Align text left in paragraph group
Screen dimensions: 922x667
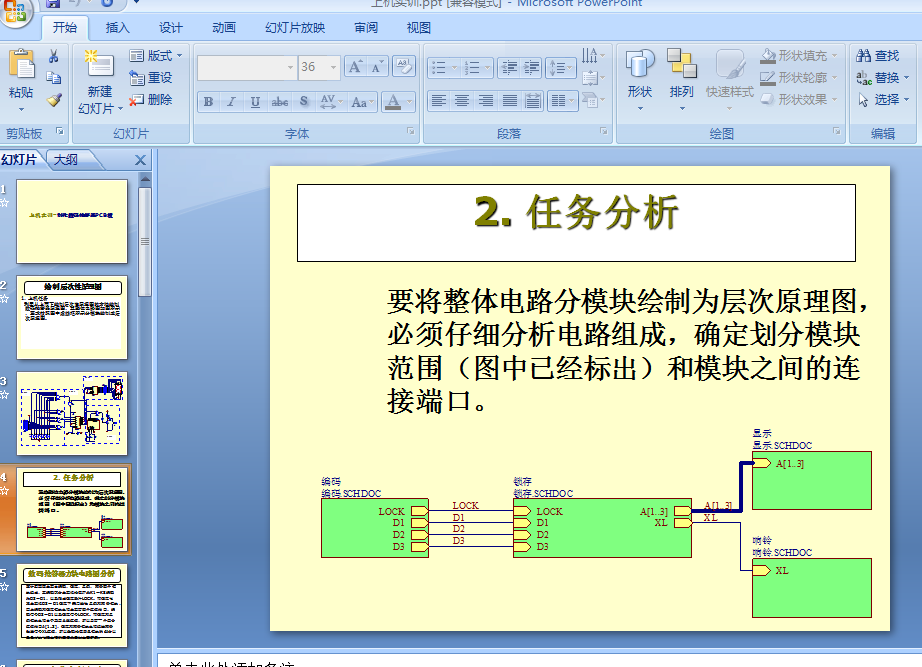pos(439,101)
